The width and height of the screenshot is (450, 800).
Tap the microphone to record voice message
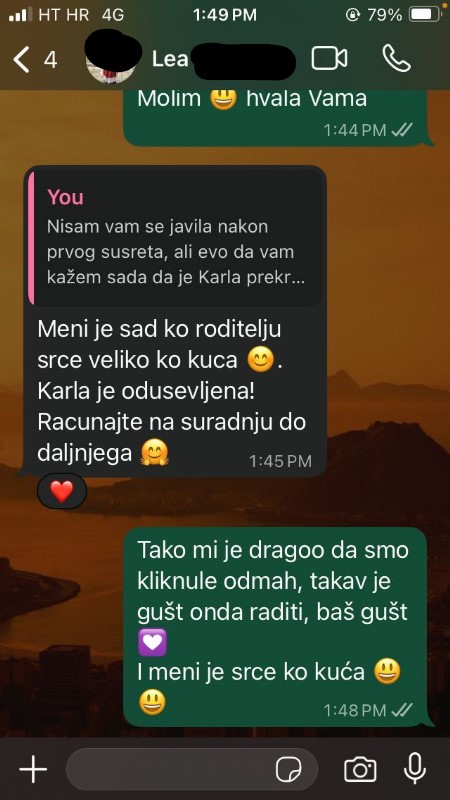415,768
